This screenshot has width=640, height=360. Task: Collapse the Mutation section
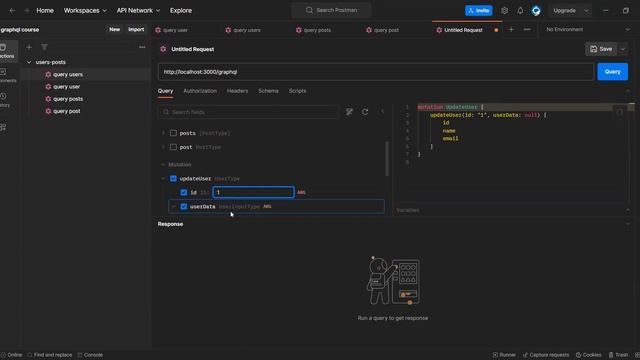click(x=163, y=164)
